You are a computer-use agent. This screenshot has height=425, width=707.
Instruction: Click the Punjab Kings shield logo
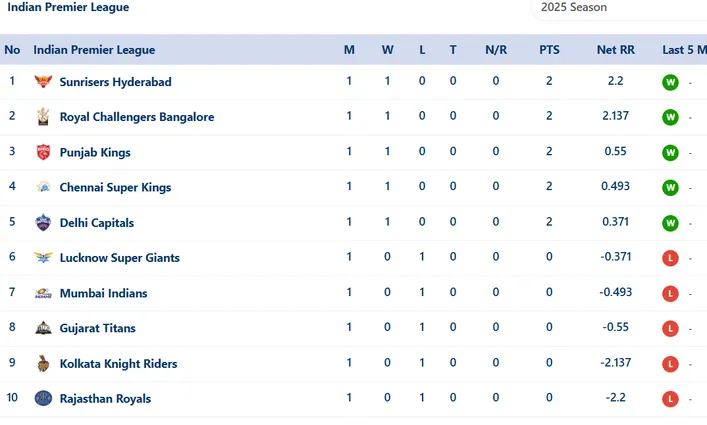coord(43,152)
